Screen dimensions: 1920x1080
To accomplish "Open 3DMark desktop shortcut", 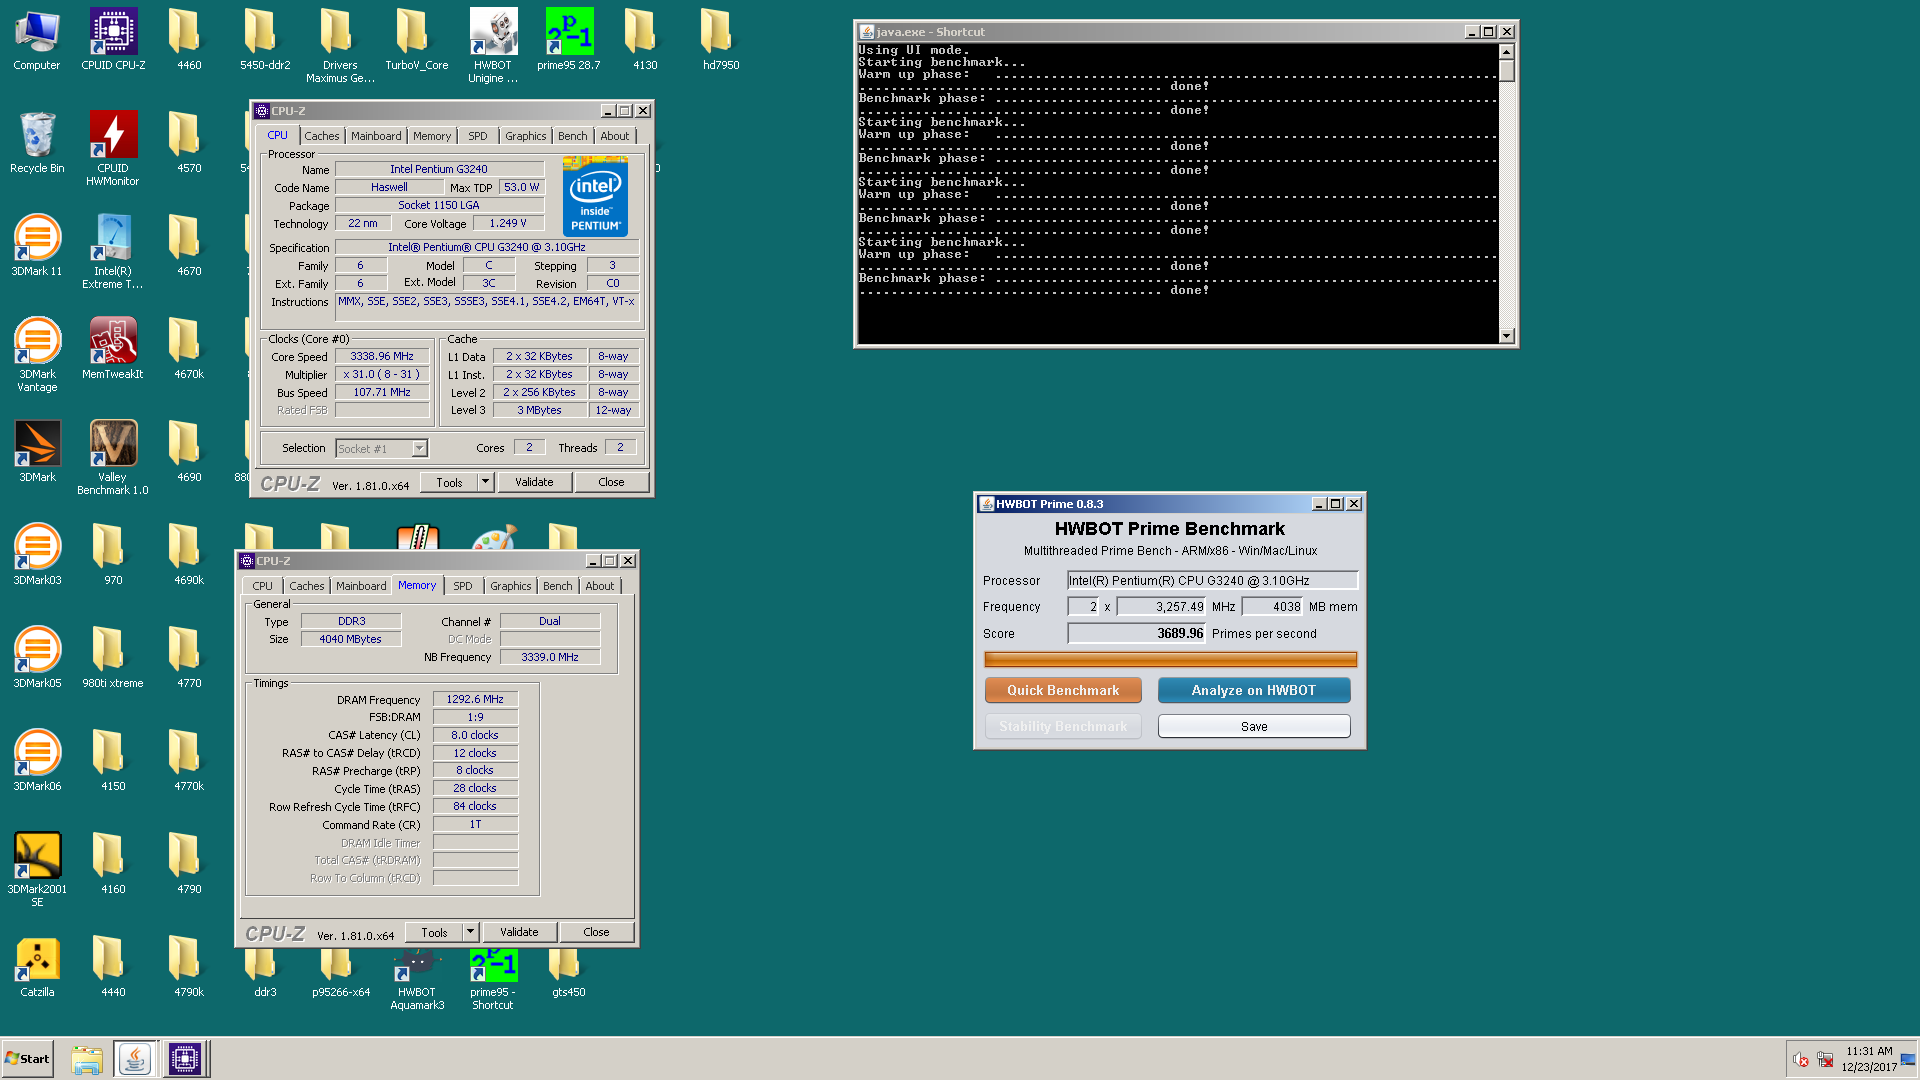I will click(x=37, y=452).
